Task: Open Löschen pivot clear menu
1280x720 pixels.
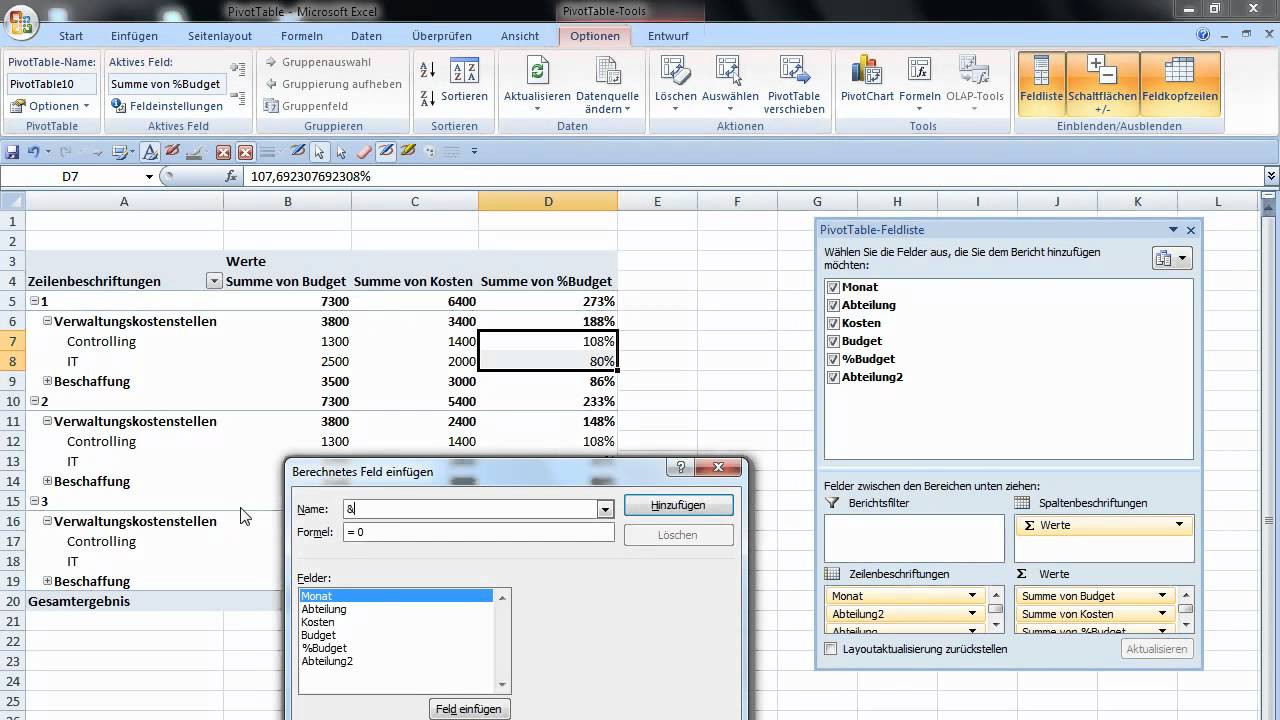Action: pyautogui.click(x=675, y=84)
